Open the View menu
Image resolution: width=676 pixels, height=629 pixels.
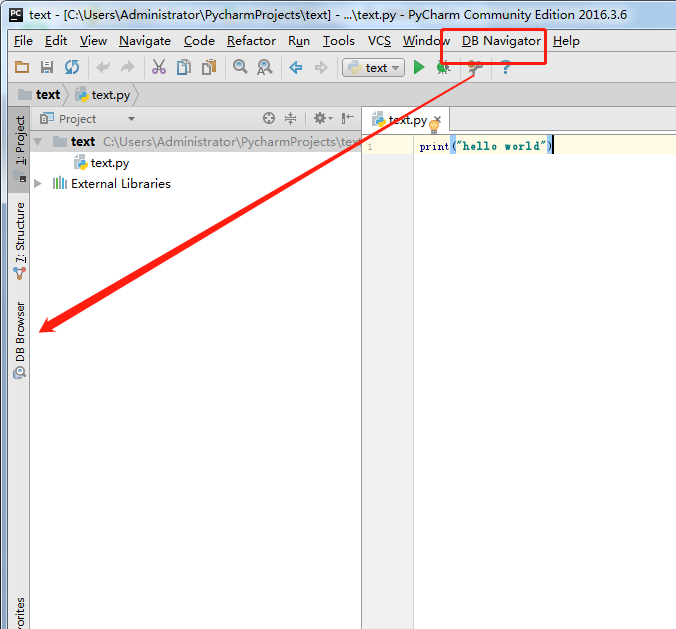pyautogui.click(x=93, y=41)
